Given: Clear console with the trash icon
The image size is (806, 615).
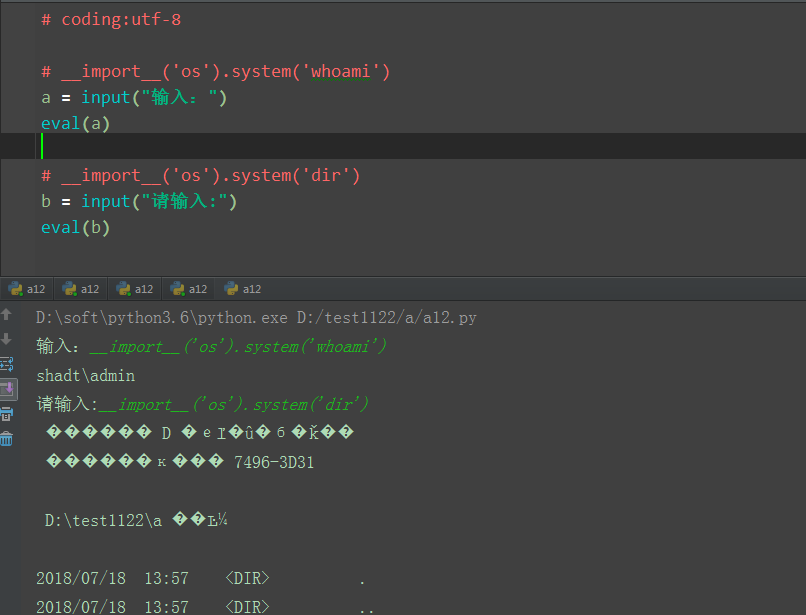Looking at the screenshot, I should tap(7, 439).
